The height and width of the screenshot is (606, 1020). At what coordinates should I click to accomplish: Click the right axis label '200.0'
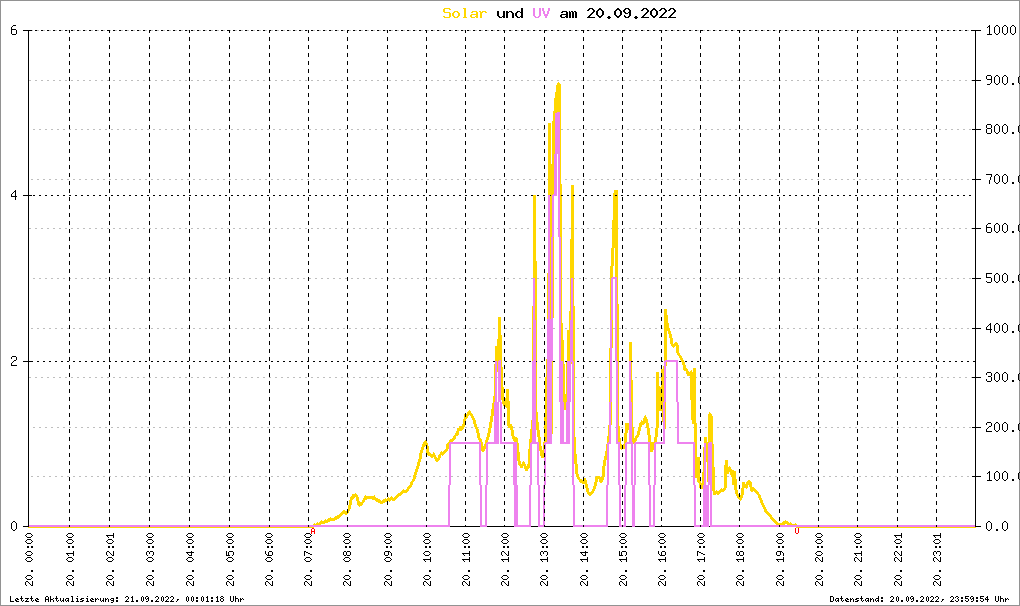(1000, 427)
